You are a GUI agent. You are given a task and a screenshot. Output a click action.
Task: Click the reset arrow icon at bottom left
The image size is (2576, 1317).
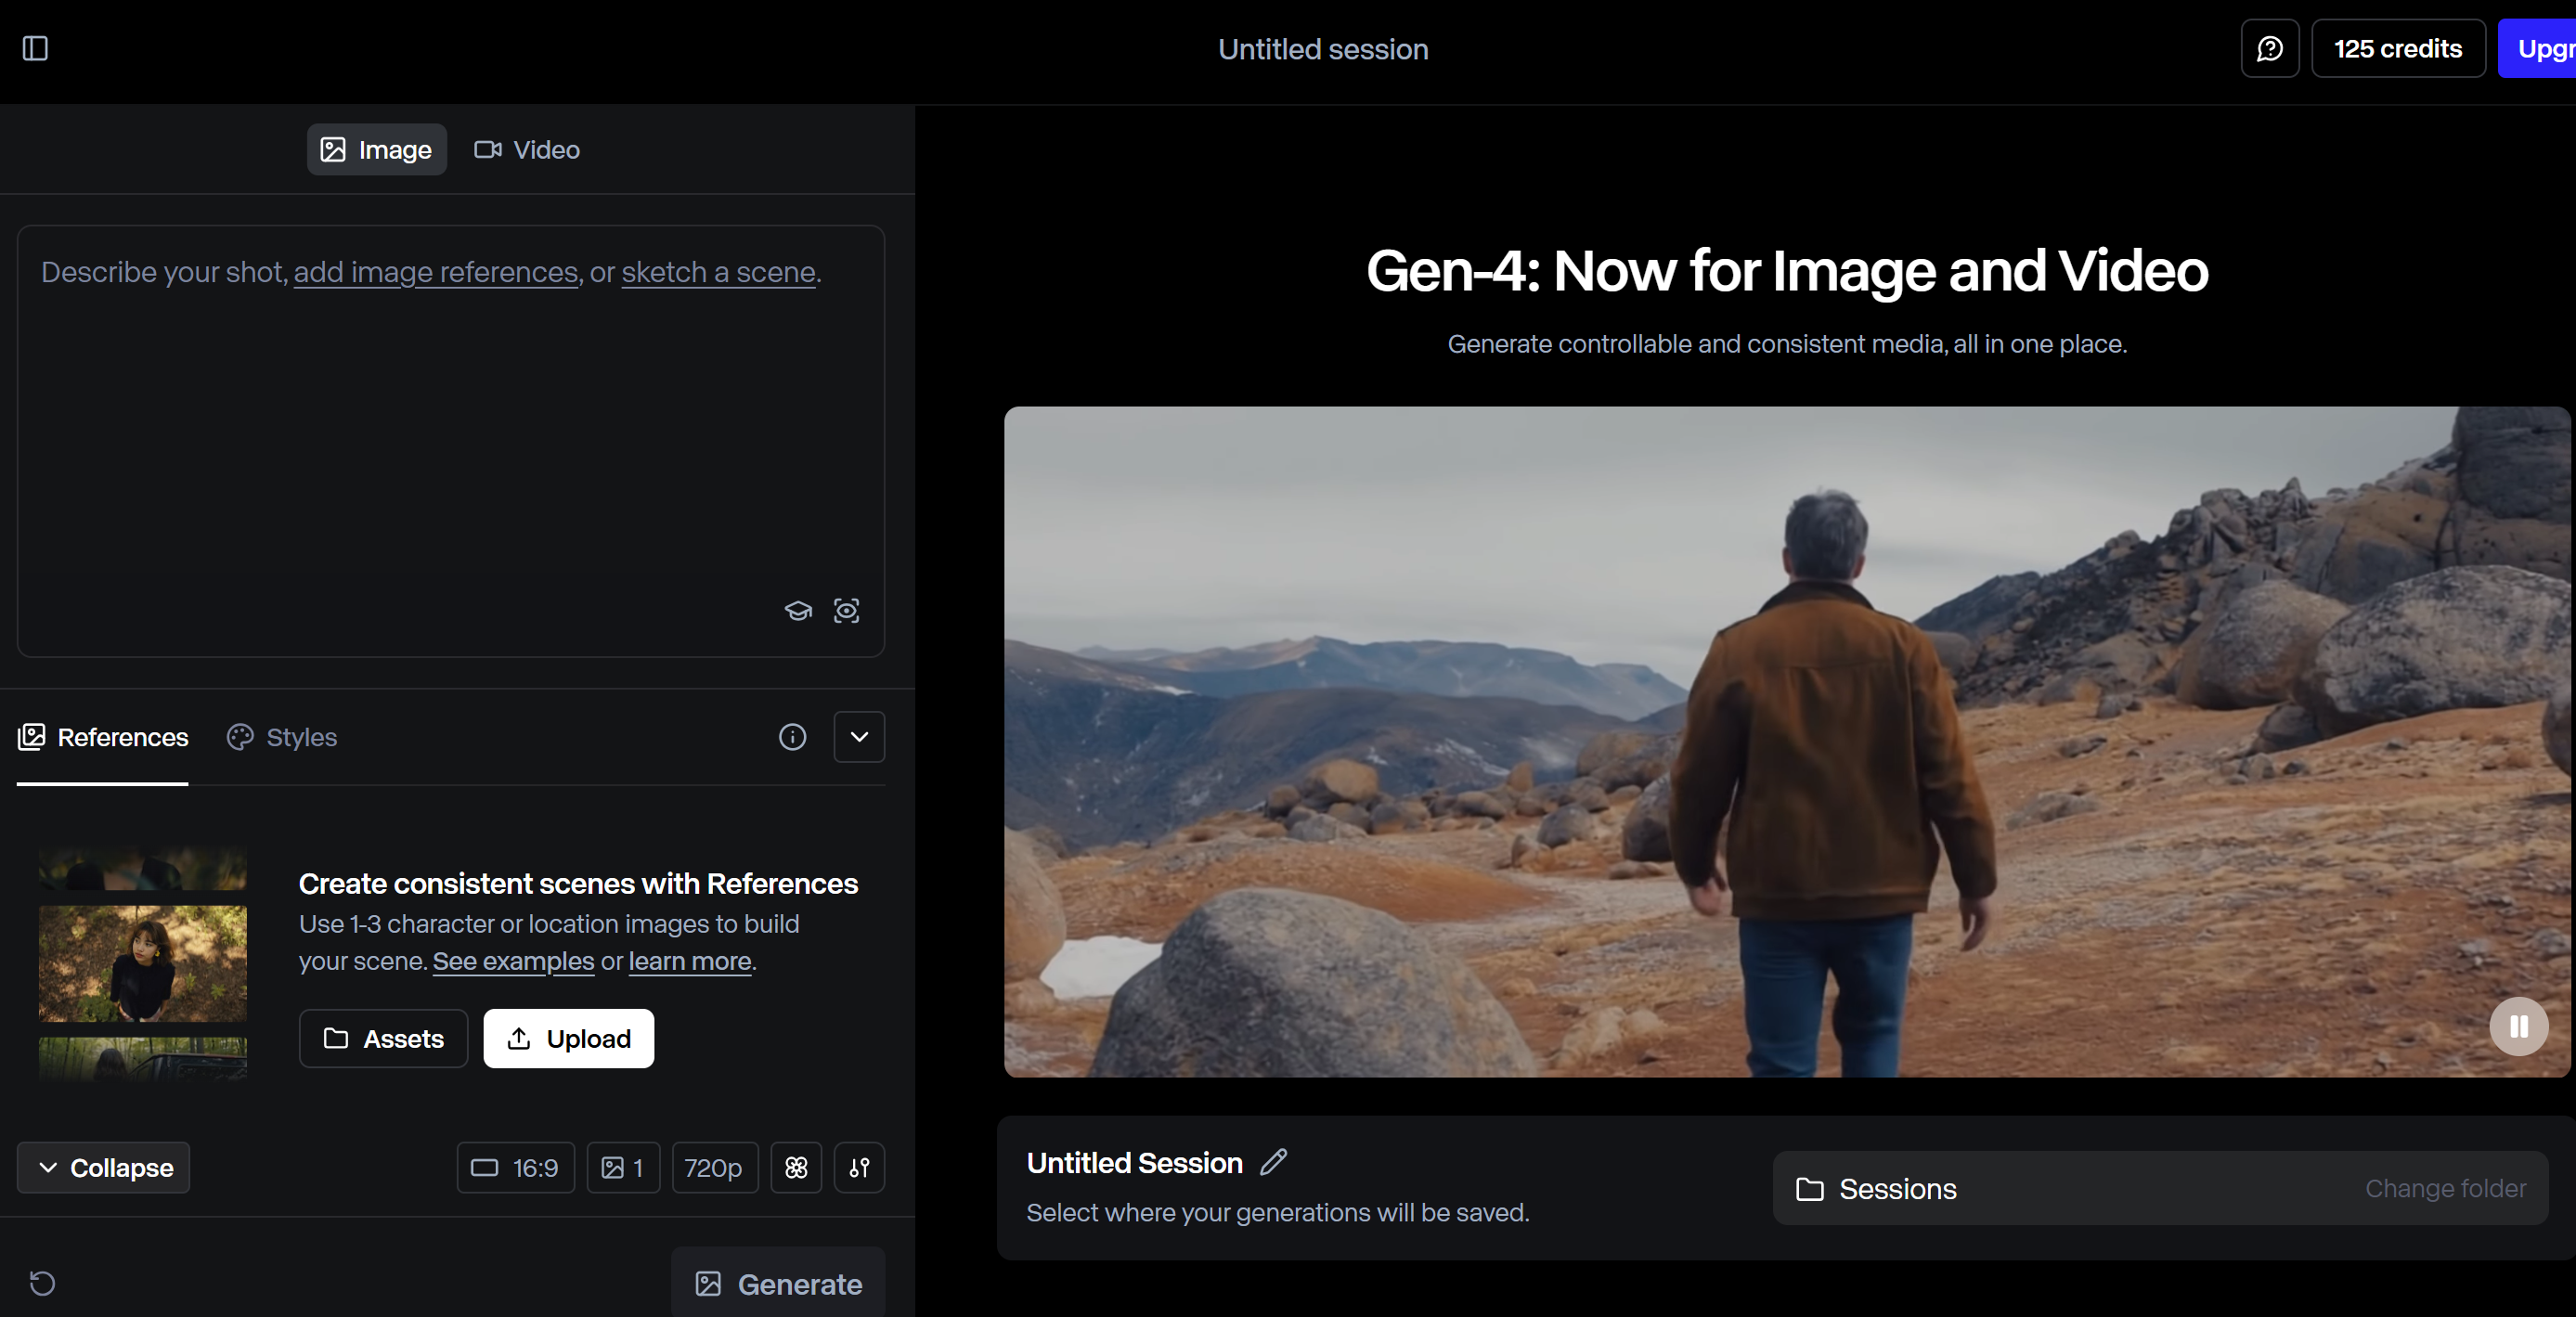[x=42, y=1282]
